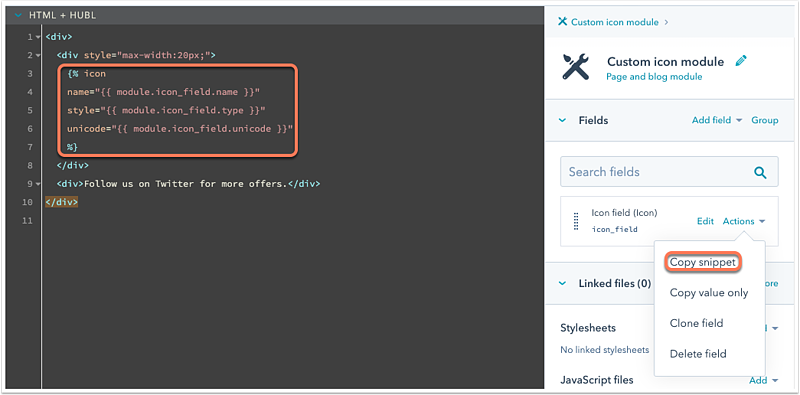
Task: Click code line with module.icon_field.type
Action: pos(166,110)
